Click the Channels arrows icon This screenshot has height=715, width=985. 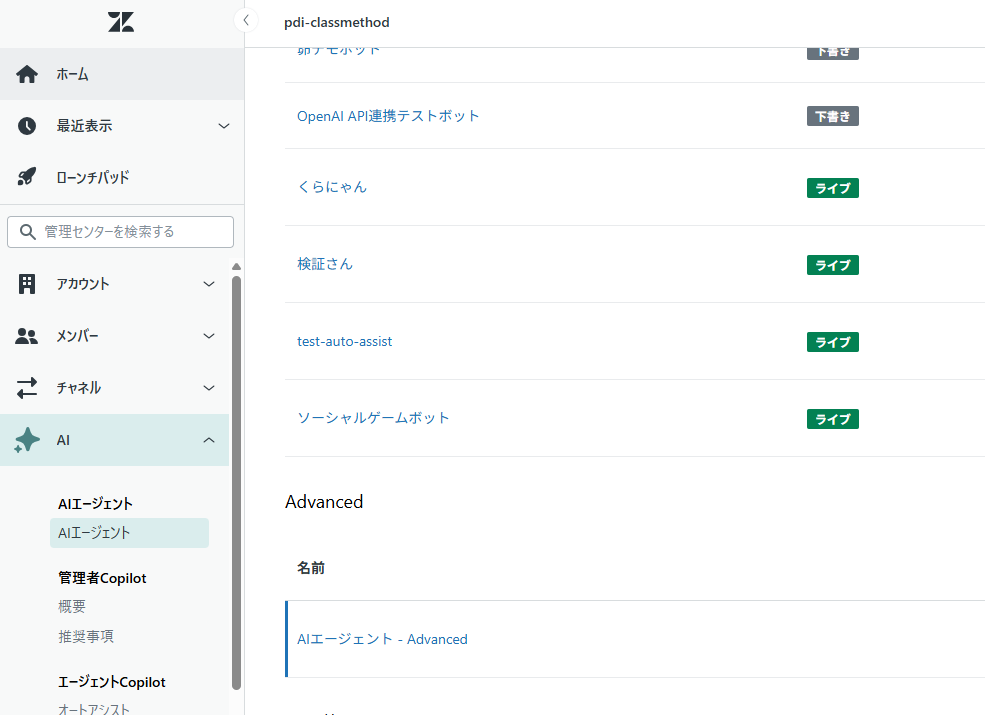[27, 388]
